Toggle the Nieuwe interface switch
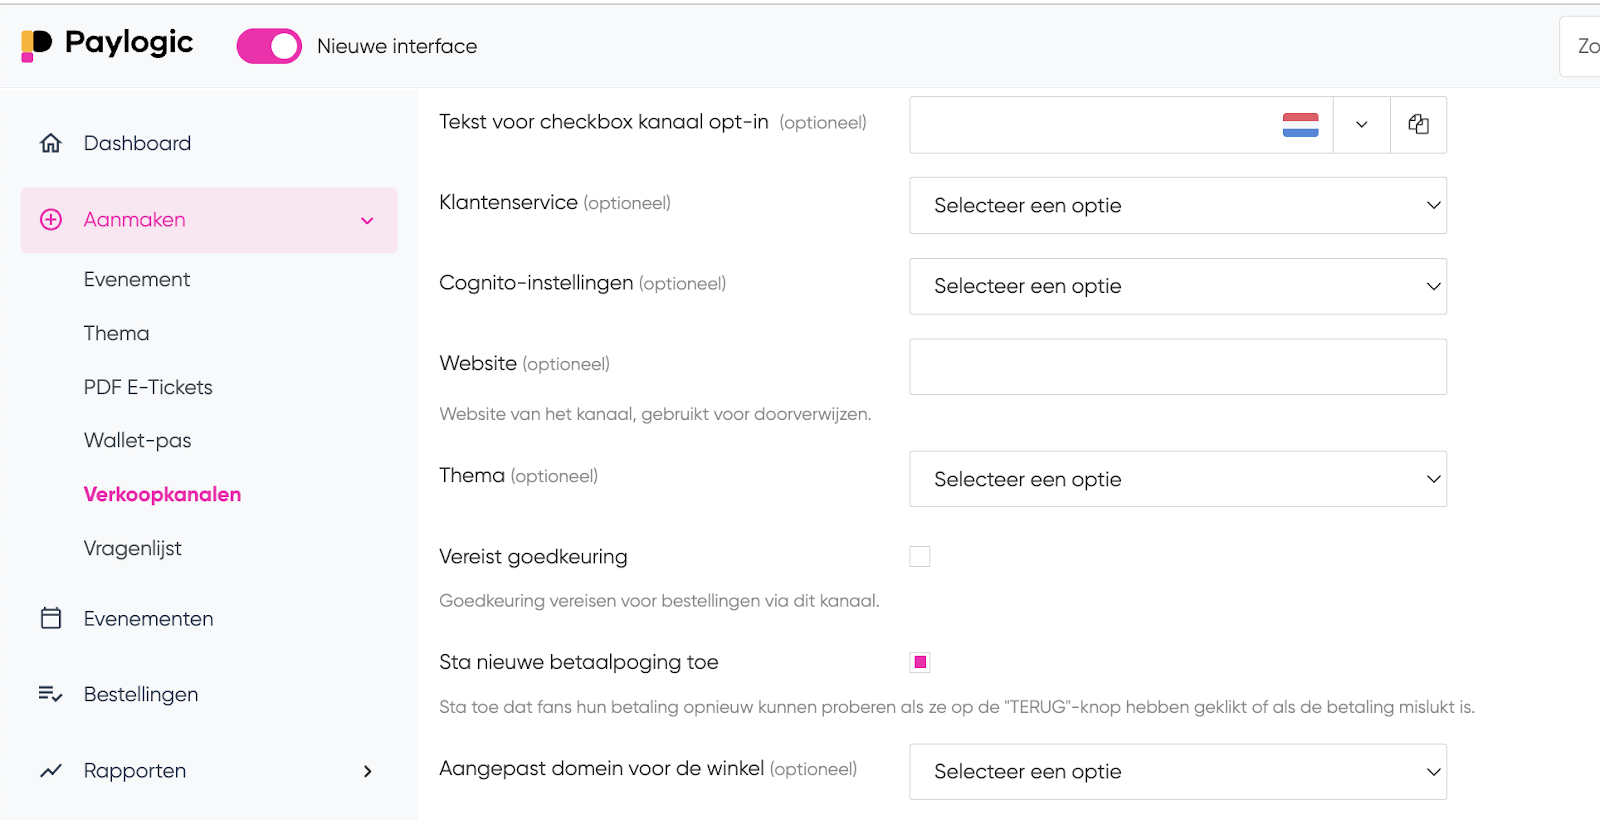Screen dimensions: 1600x820 [269, 46]
